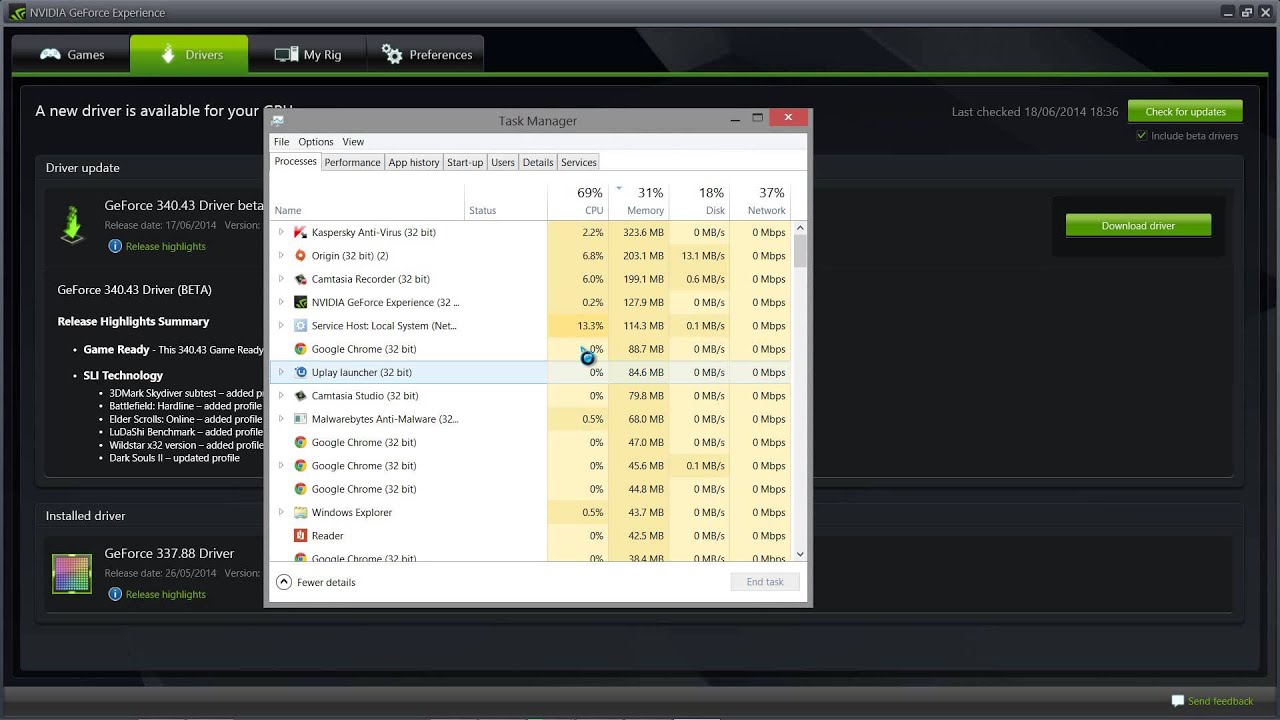
Task: Click the Send feedback link
Action: (x=1220, y=701)
